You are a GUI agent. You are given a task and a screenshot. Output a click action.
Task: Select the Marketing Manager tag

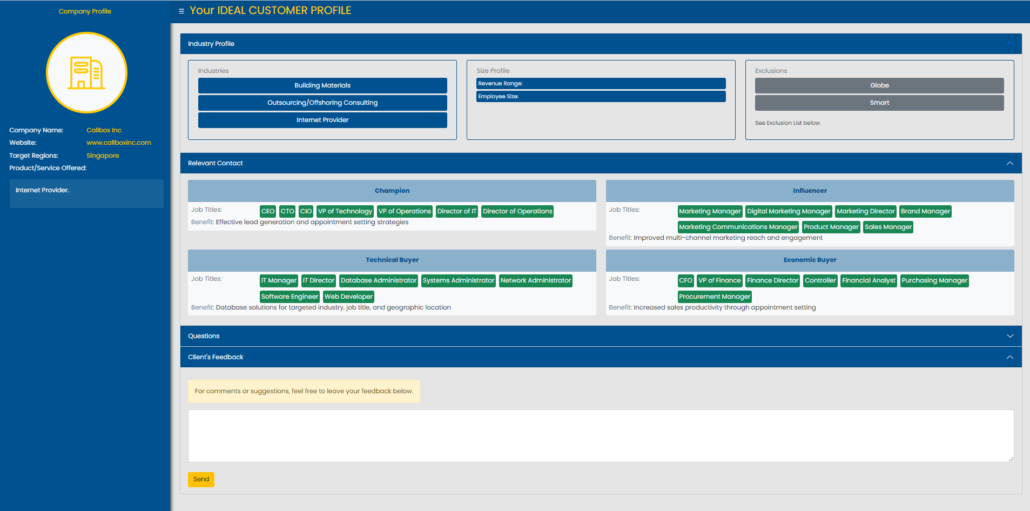(710, 211)
